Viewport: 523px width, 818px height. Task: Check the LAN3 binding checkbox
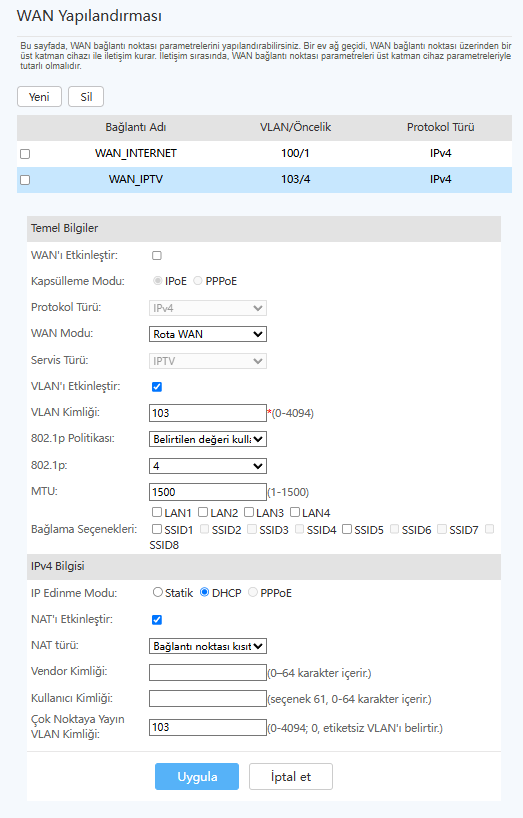coord(249,512)
